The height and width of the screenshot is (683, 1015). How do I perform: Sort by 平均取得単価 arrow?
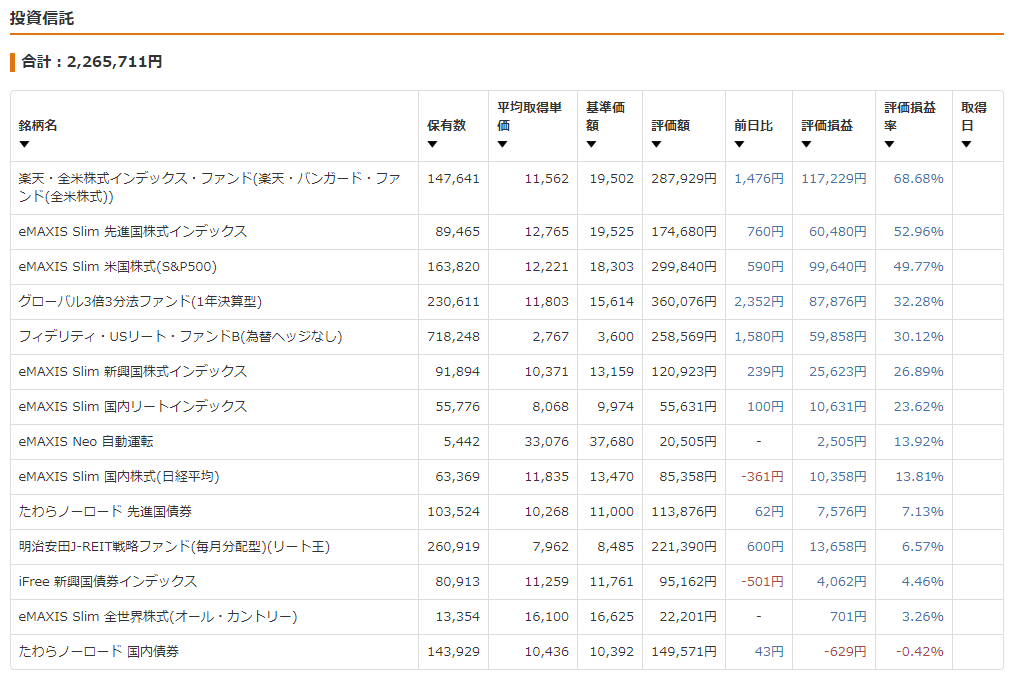click(x=502, y=144)
